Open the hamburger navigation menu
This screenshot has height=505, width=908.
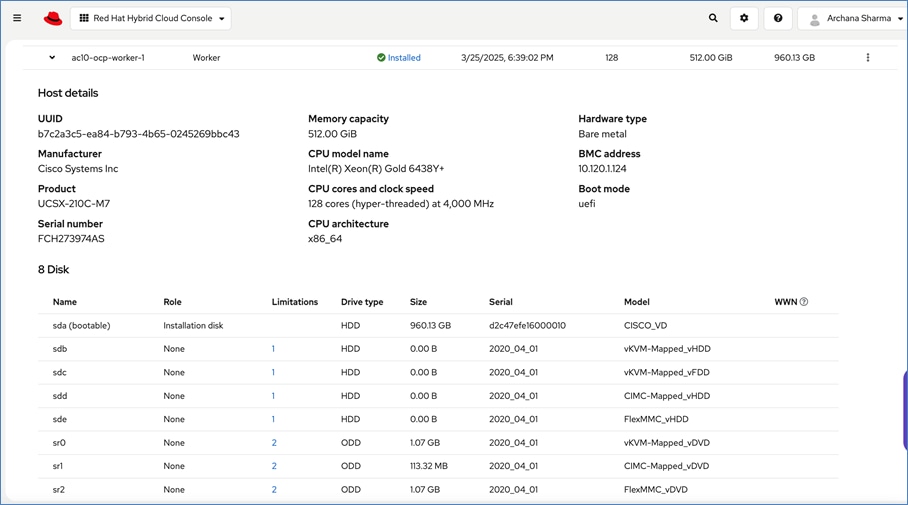point(17,18)
